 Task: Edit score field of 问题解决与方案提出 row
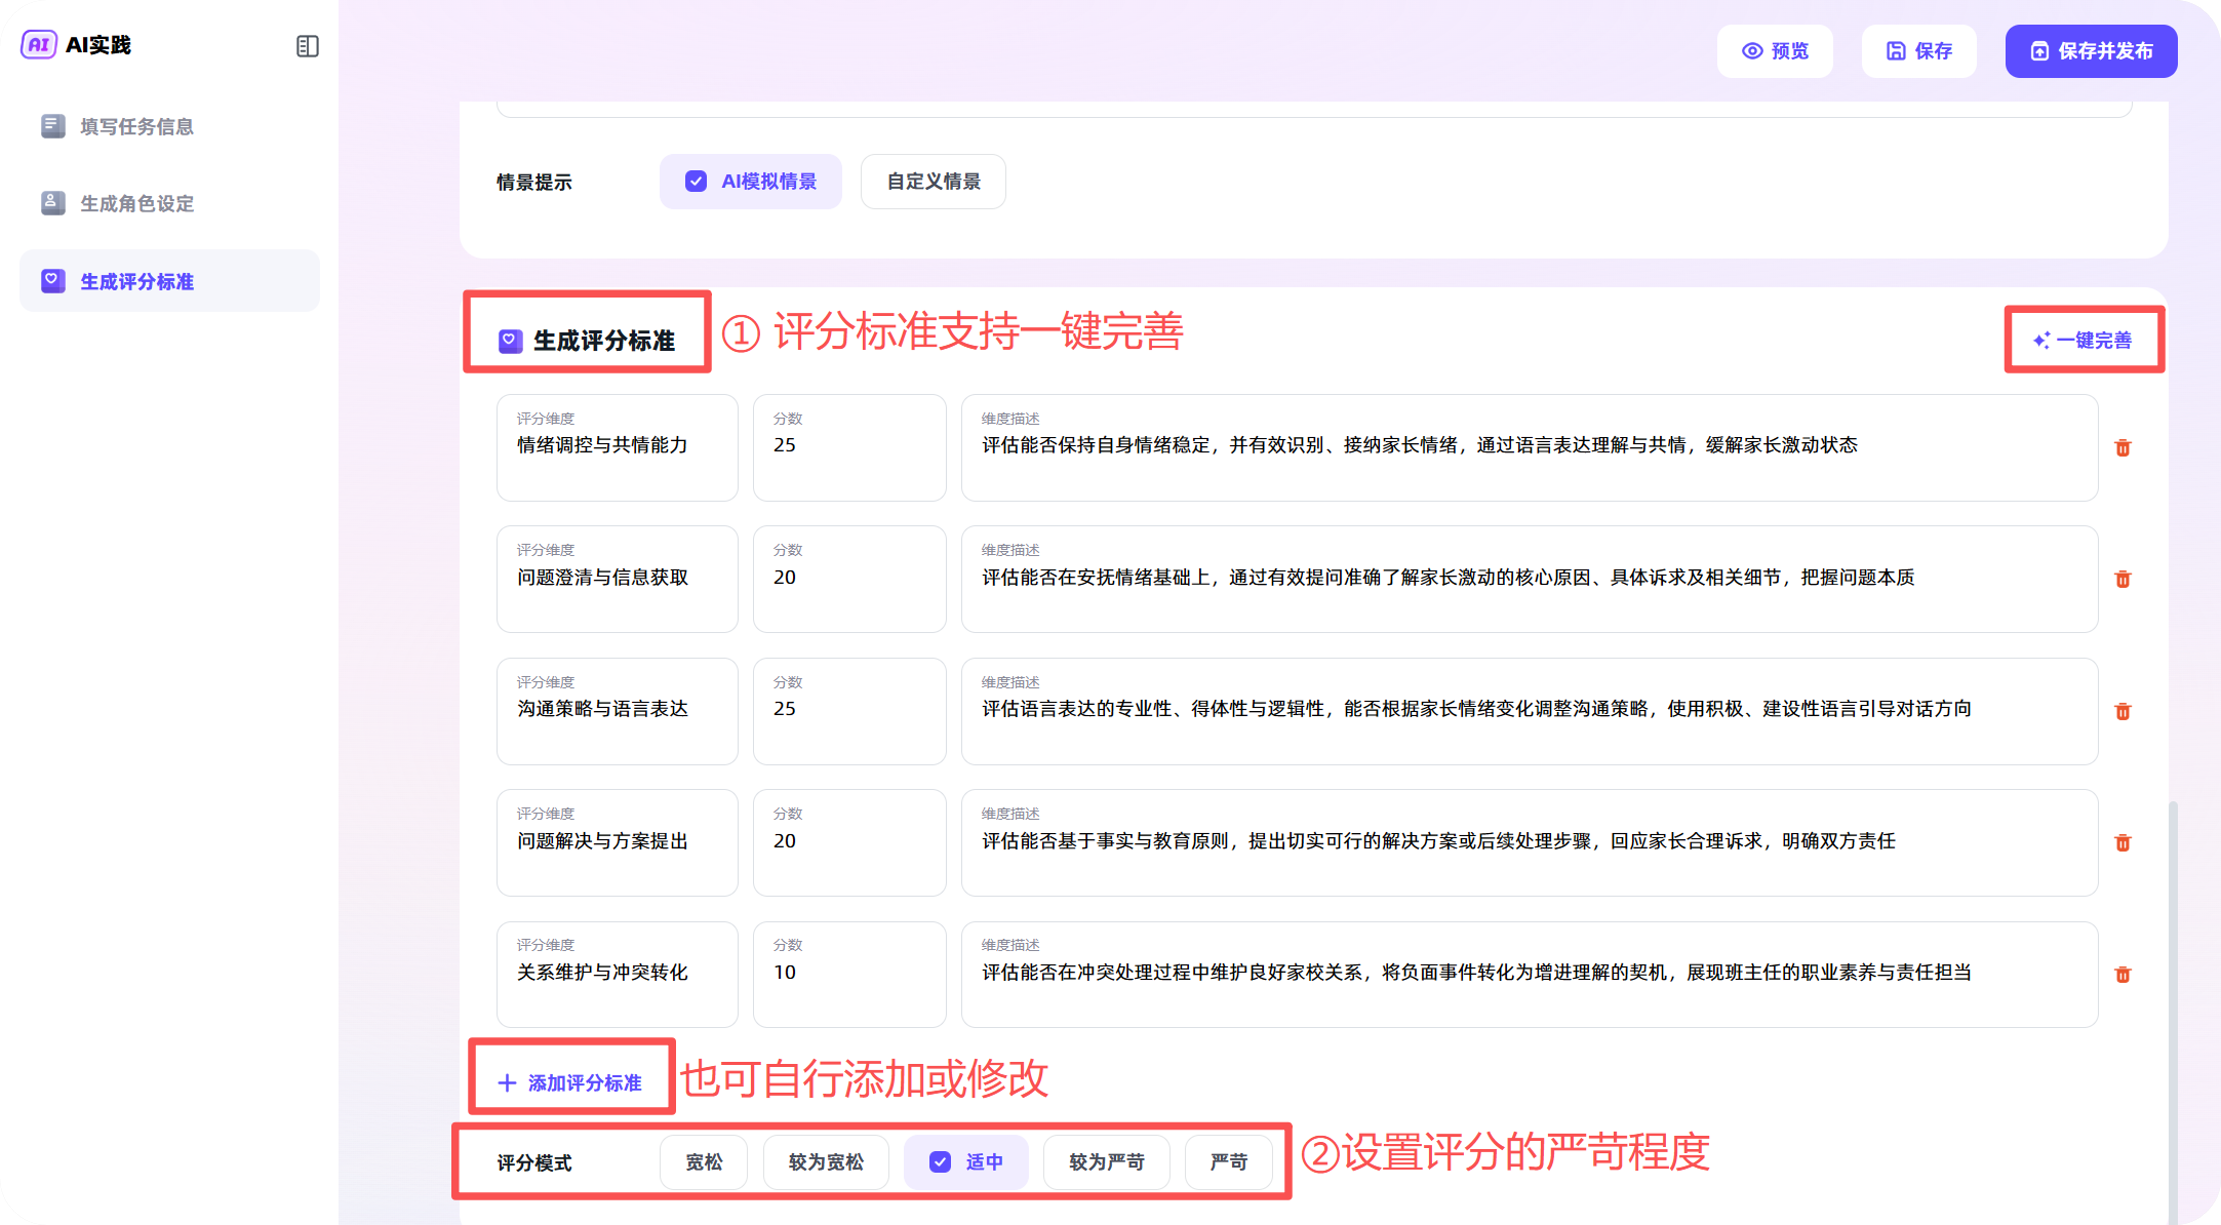click(x=849, y=843)
